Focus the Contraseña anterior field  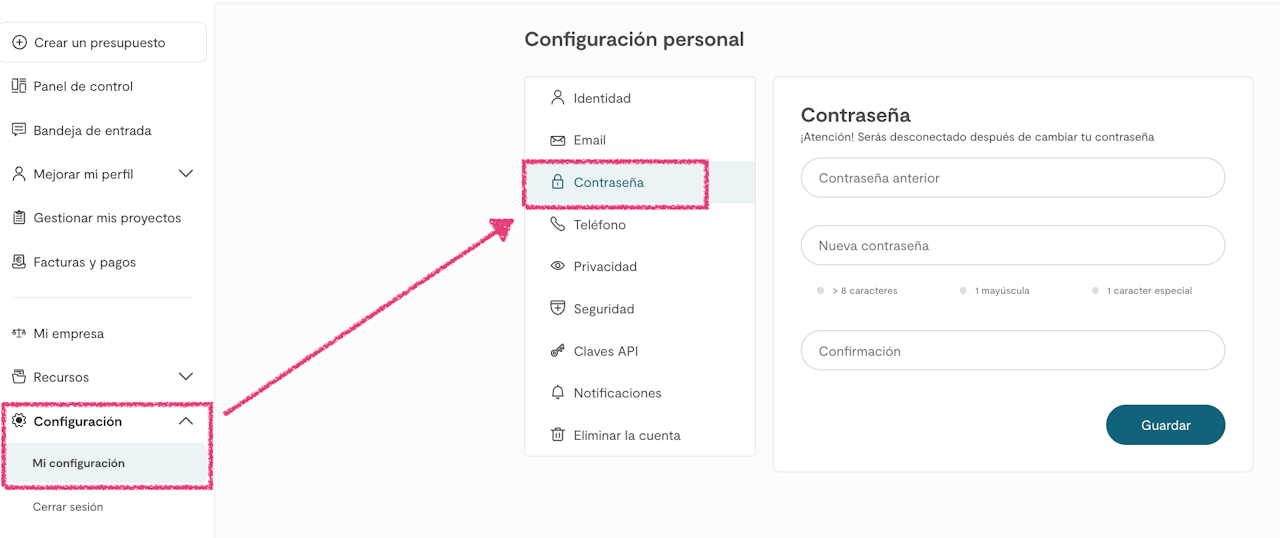1012,178
